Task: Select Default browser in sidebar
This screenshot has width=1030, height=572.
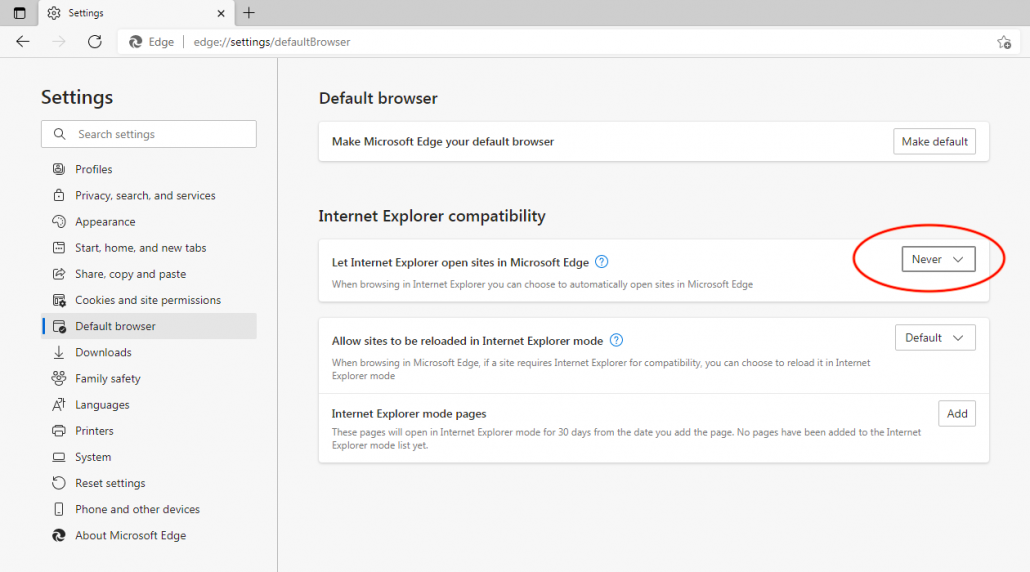Action: pyautogui.click(x=149, y=326)
